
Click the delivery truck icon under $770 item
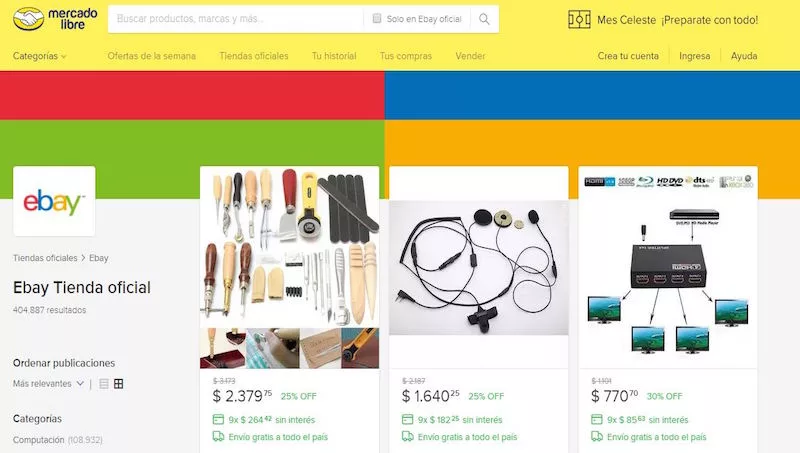tap(597, 437)
